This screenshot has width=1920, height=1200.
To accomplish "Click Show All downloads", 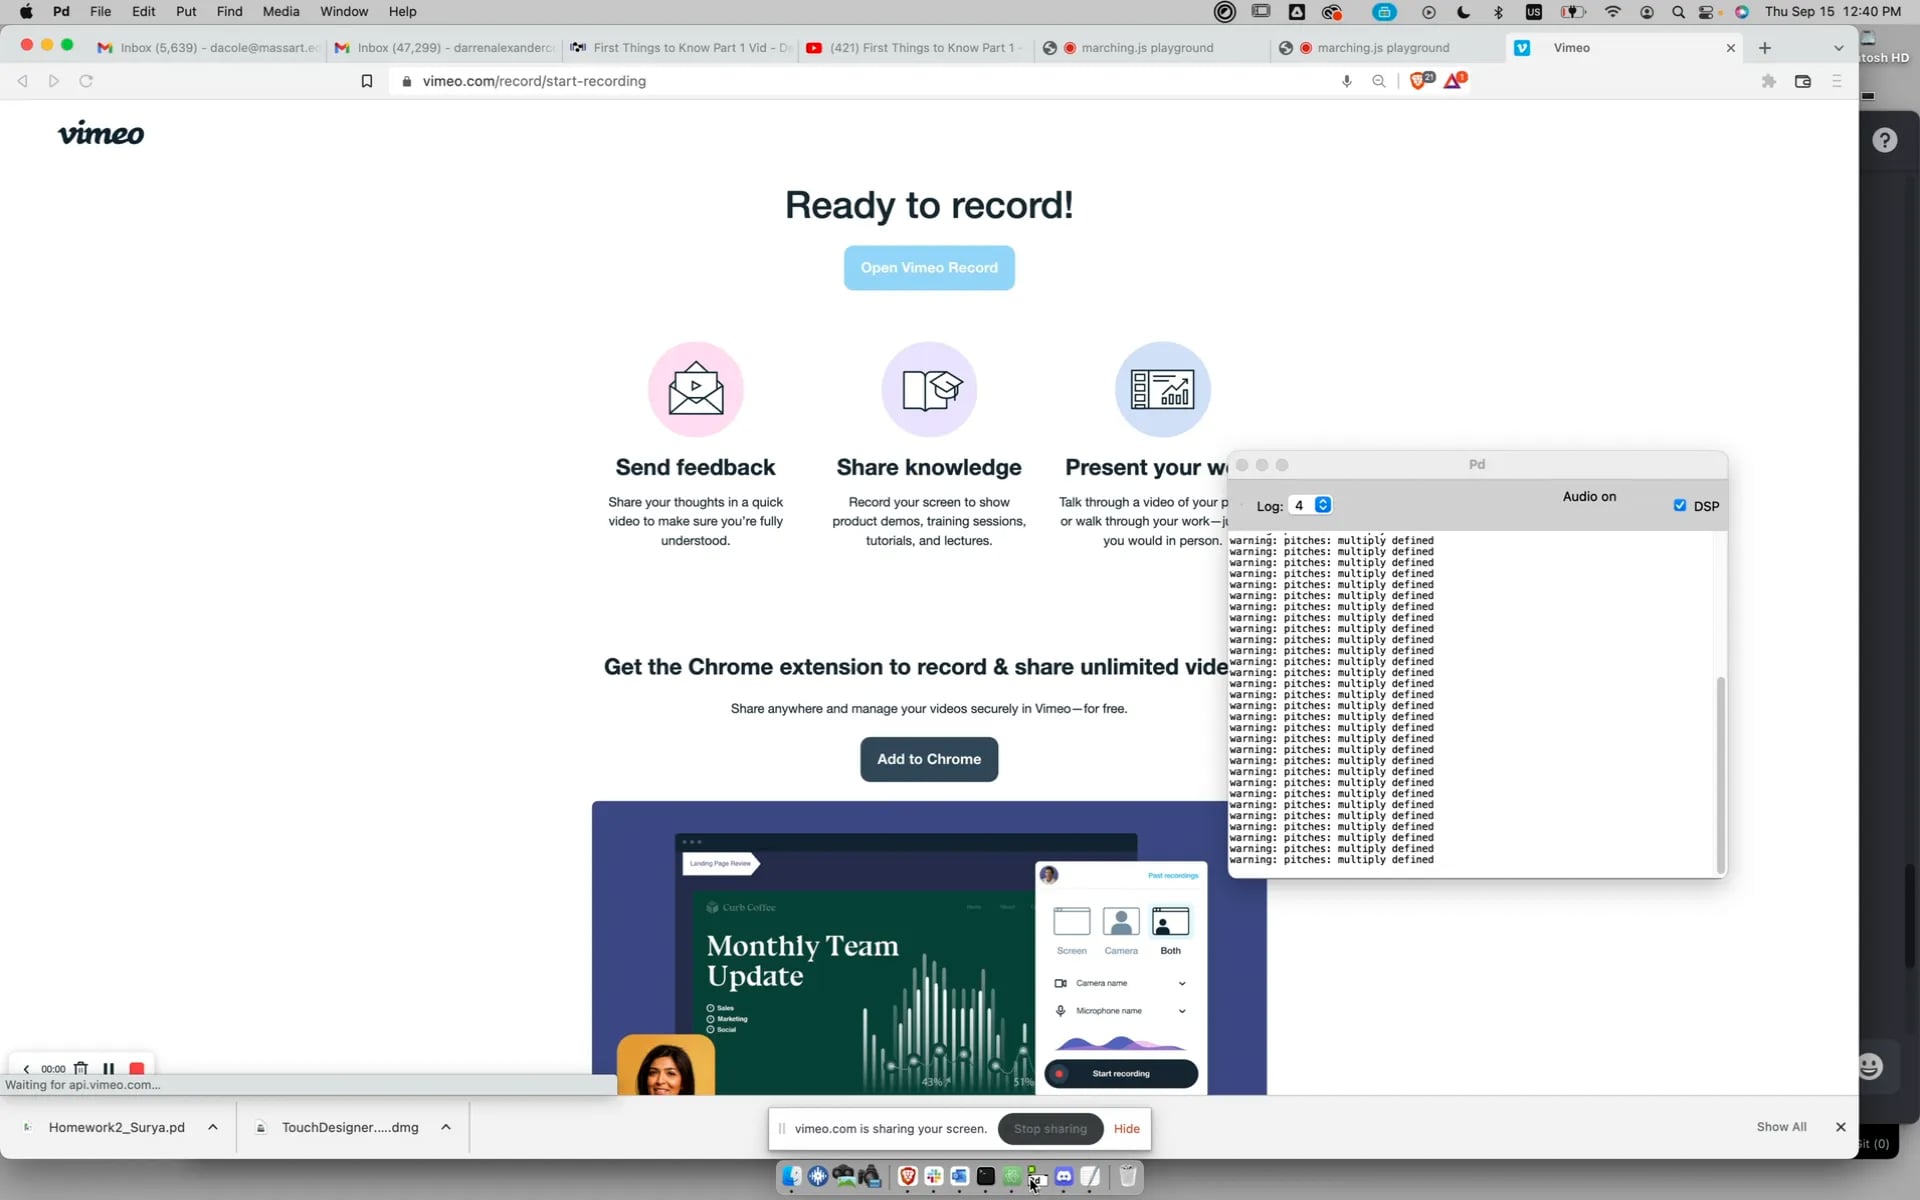I will (x=1781, y=1127).
